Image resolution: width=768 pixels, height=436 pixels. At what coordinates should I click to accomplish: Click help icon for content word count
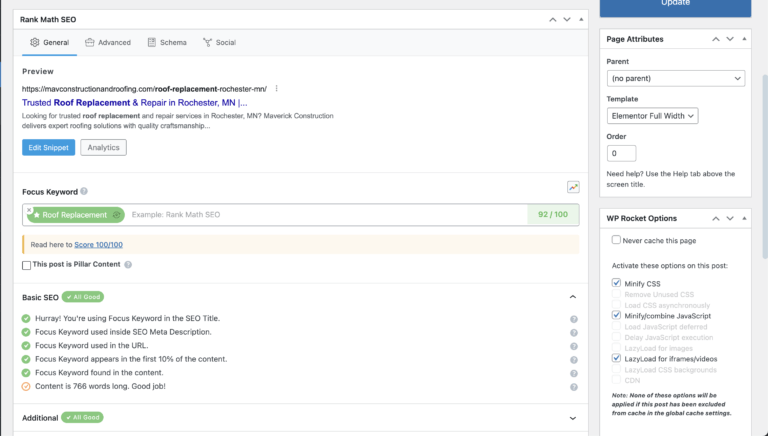tap(573, 386)
